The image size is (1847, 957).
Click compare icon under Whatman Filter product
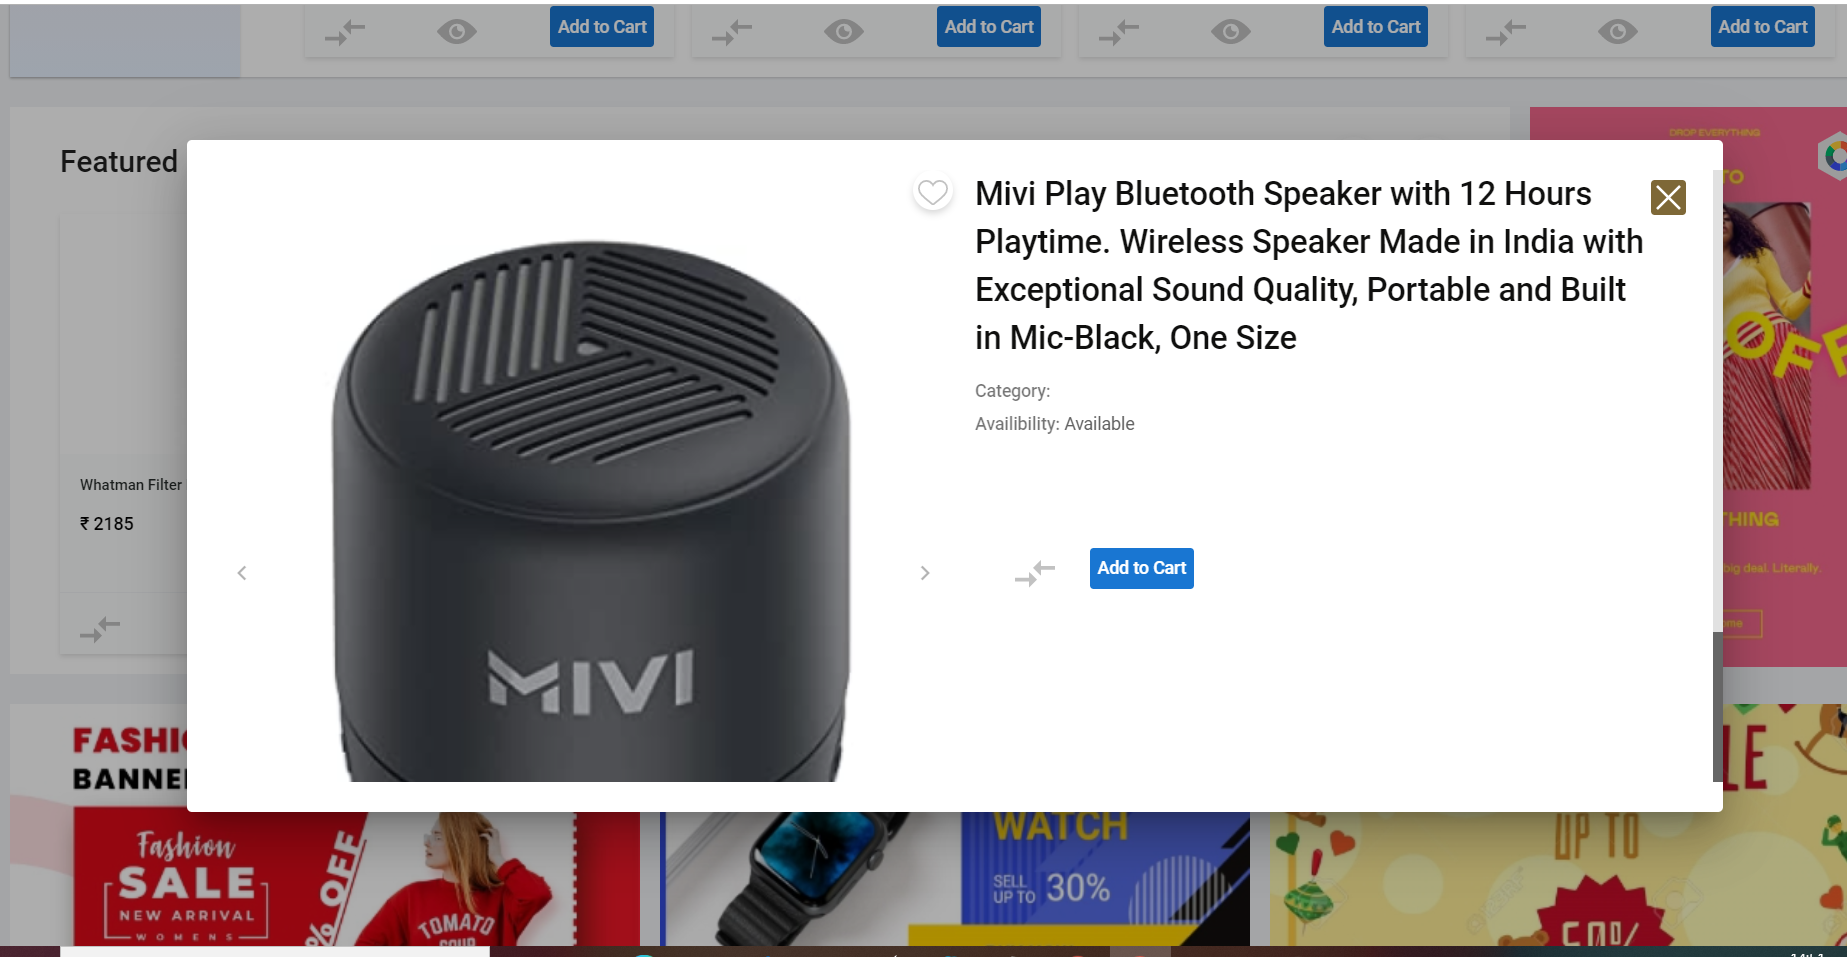pyautogui.click(x=100, y=629)
